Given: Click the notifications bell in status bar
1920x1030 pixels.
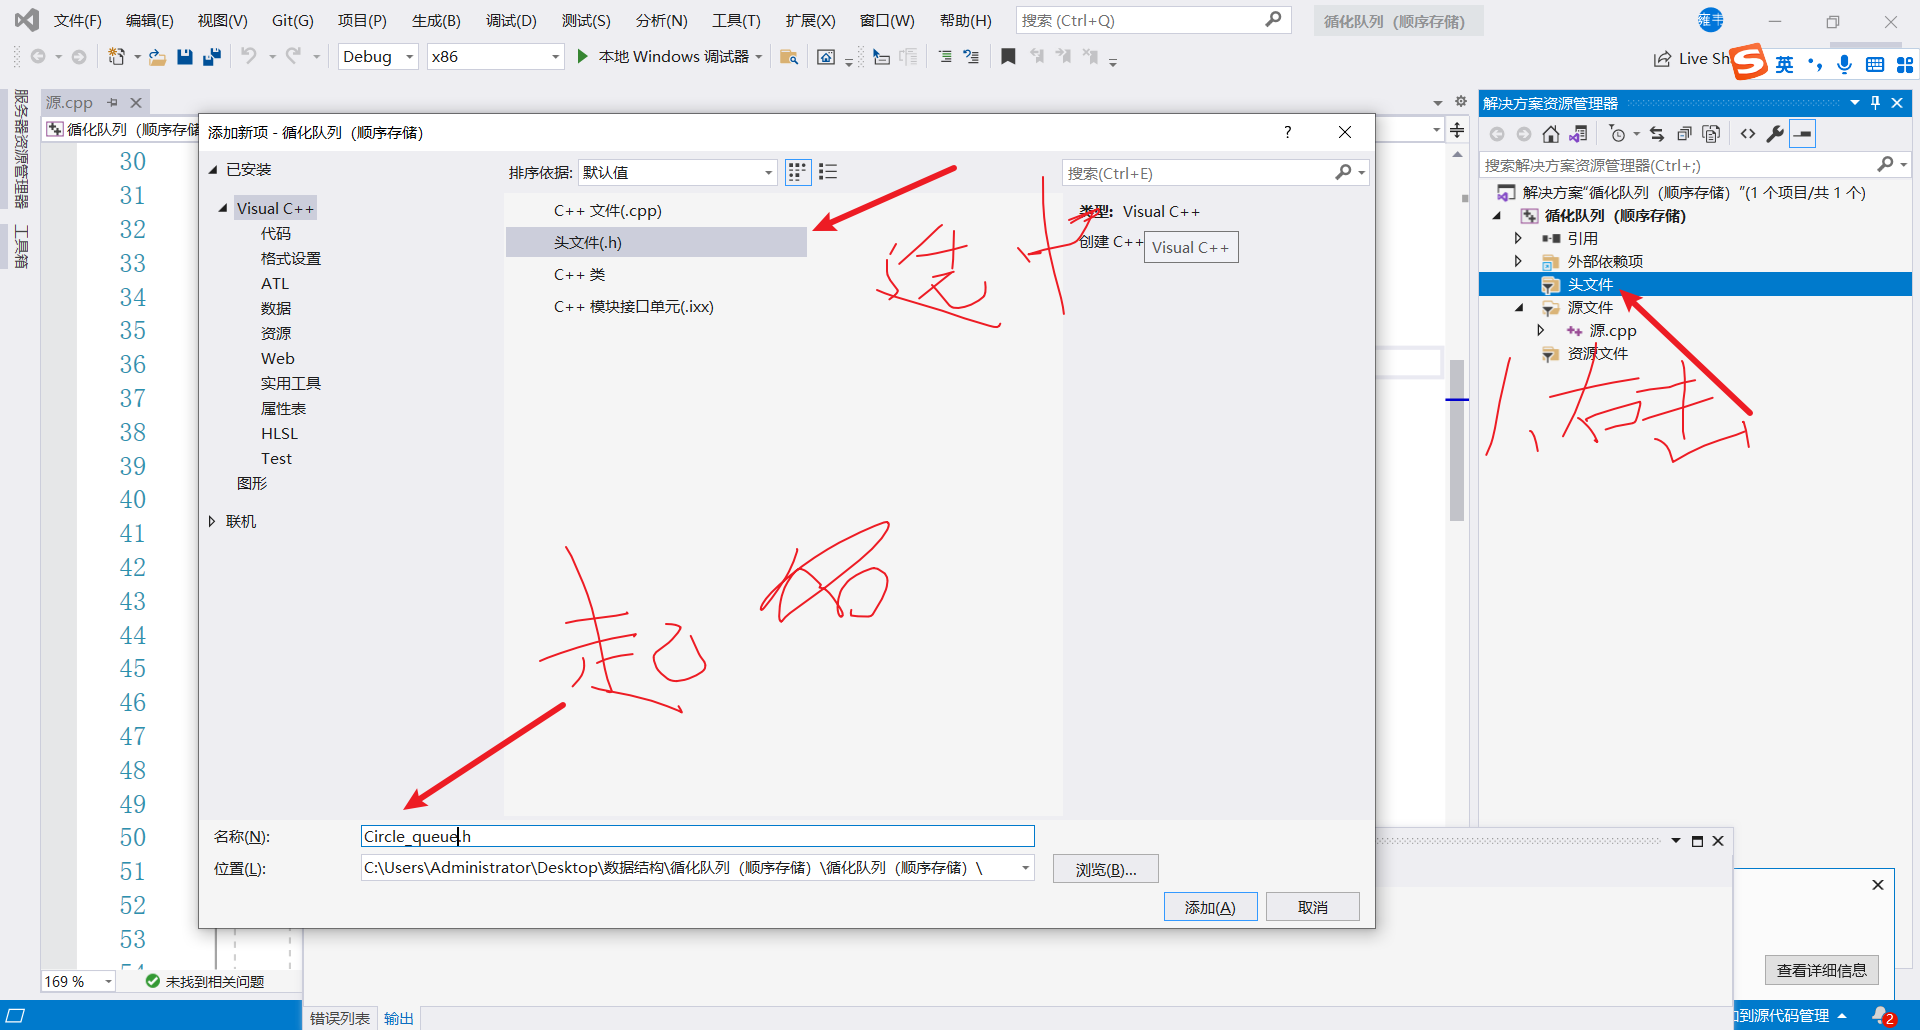Looking at the screenshot, I should point(1881,1015).
